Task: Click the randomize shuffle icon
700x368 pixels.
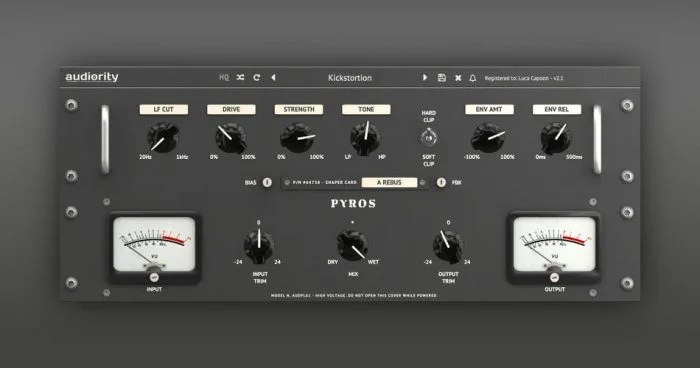Action: point(240,77)
